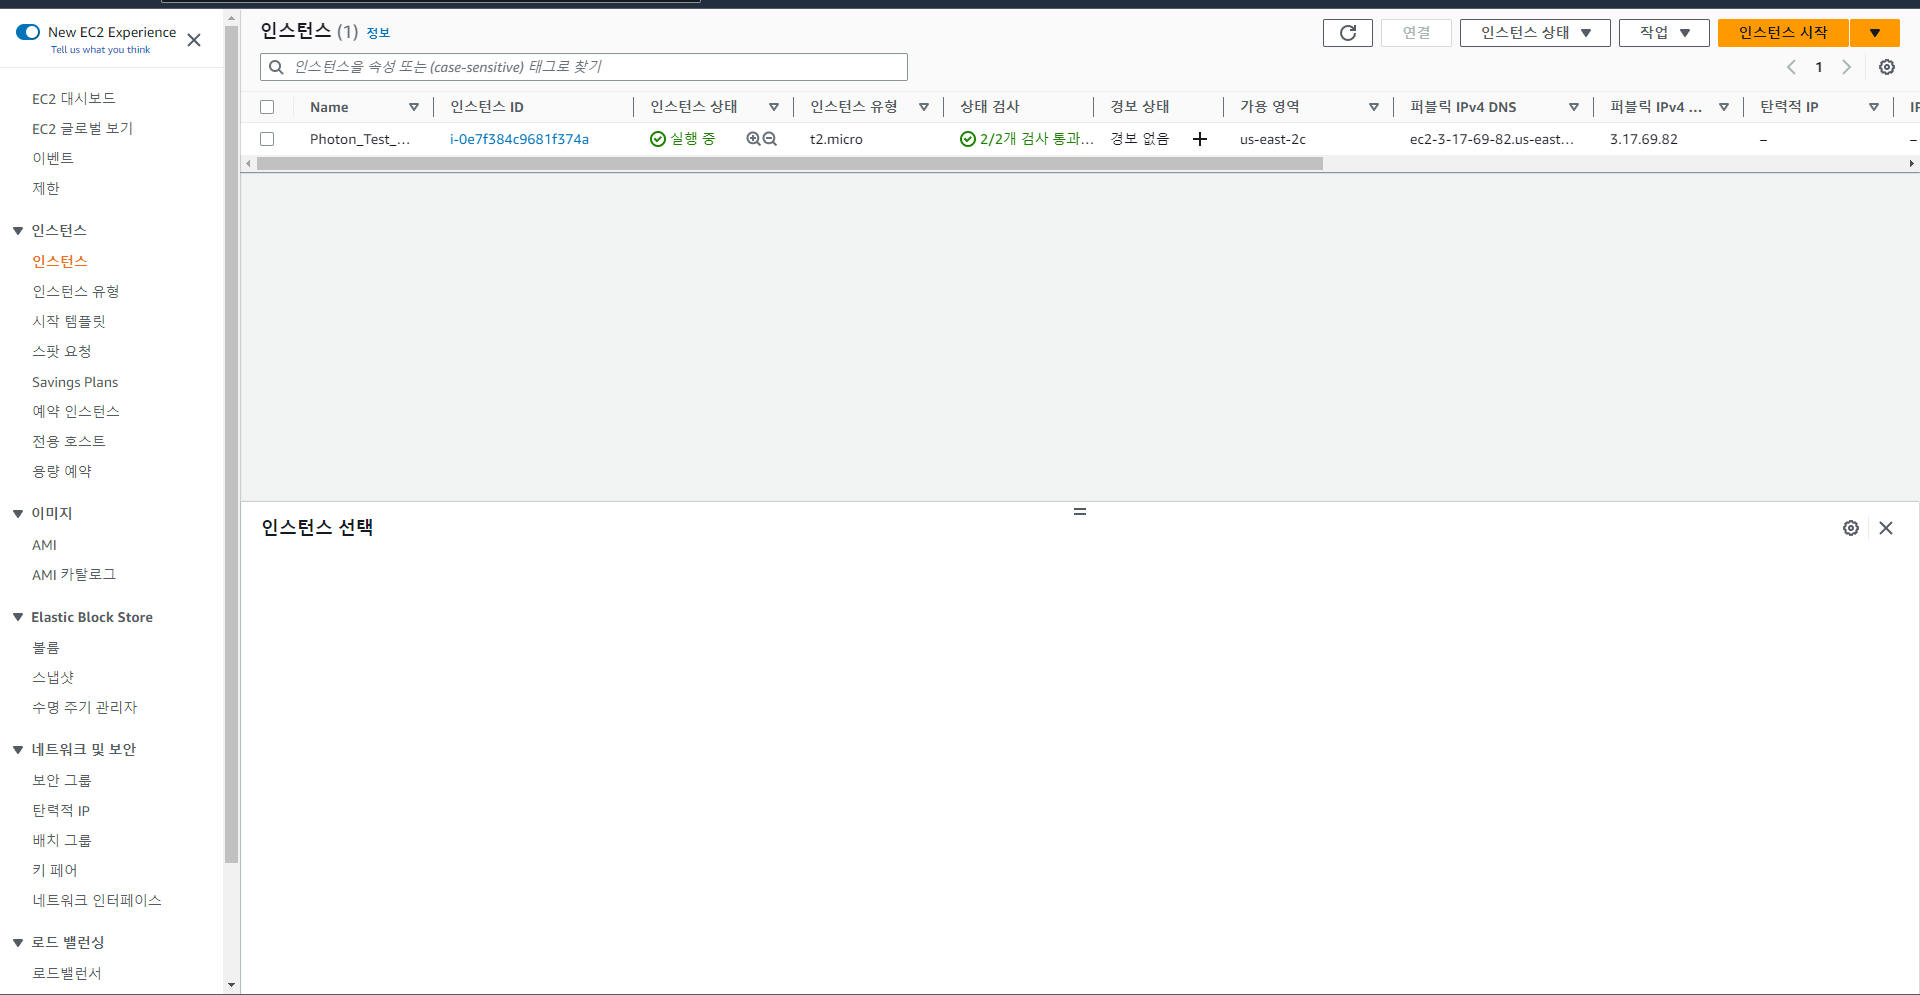Sort by 퍼블릭 IPv4 DNS column arrow
This screenshot has height=995, width=1920.
coord(1573,107)
